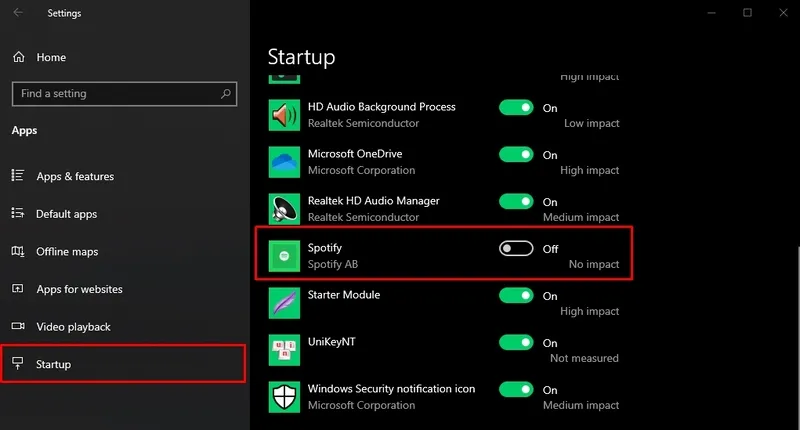Screen dimensions: 800x430
Task: Switch off Starter Module startup
Action: pos(516,296)
